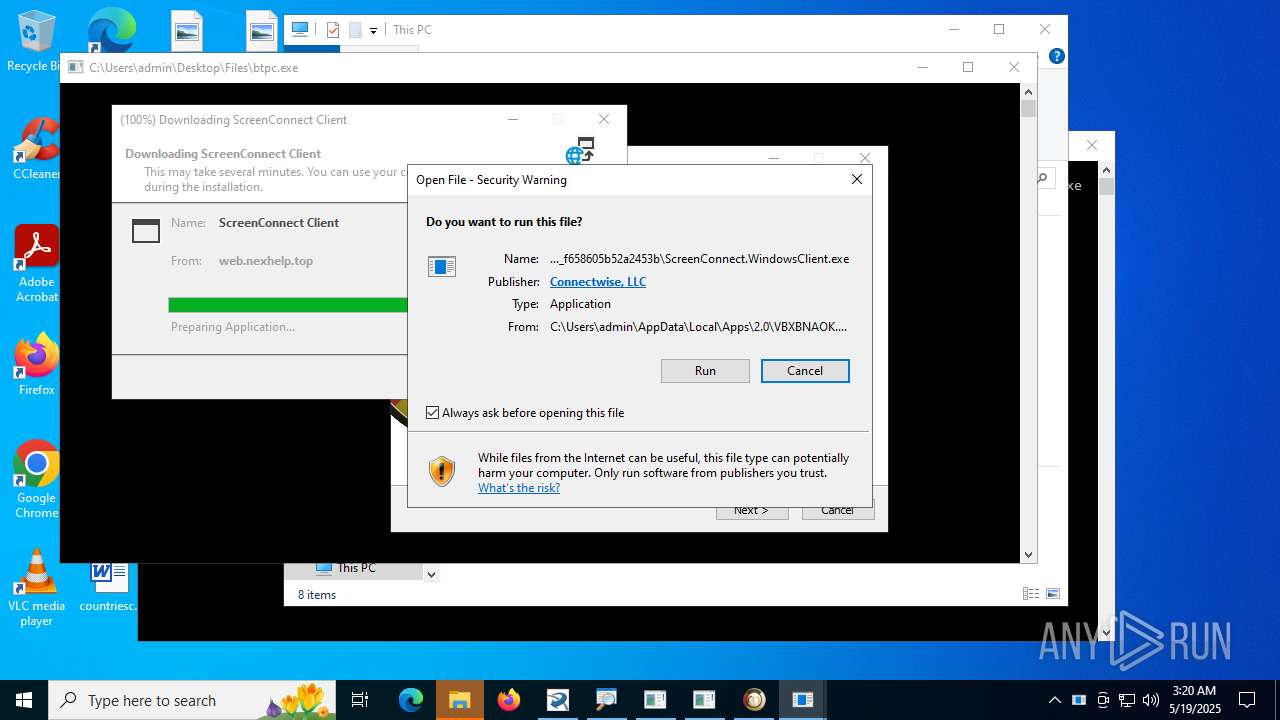Click the "8 items" status bar text

pyautogui.click(x=317, y=595)
